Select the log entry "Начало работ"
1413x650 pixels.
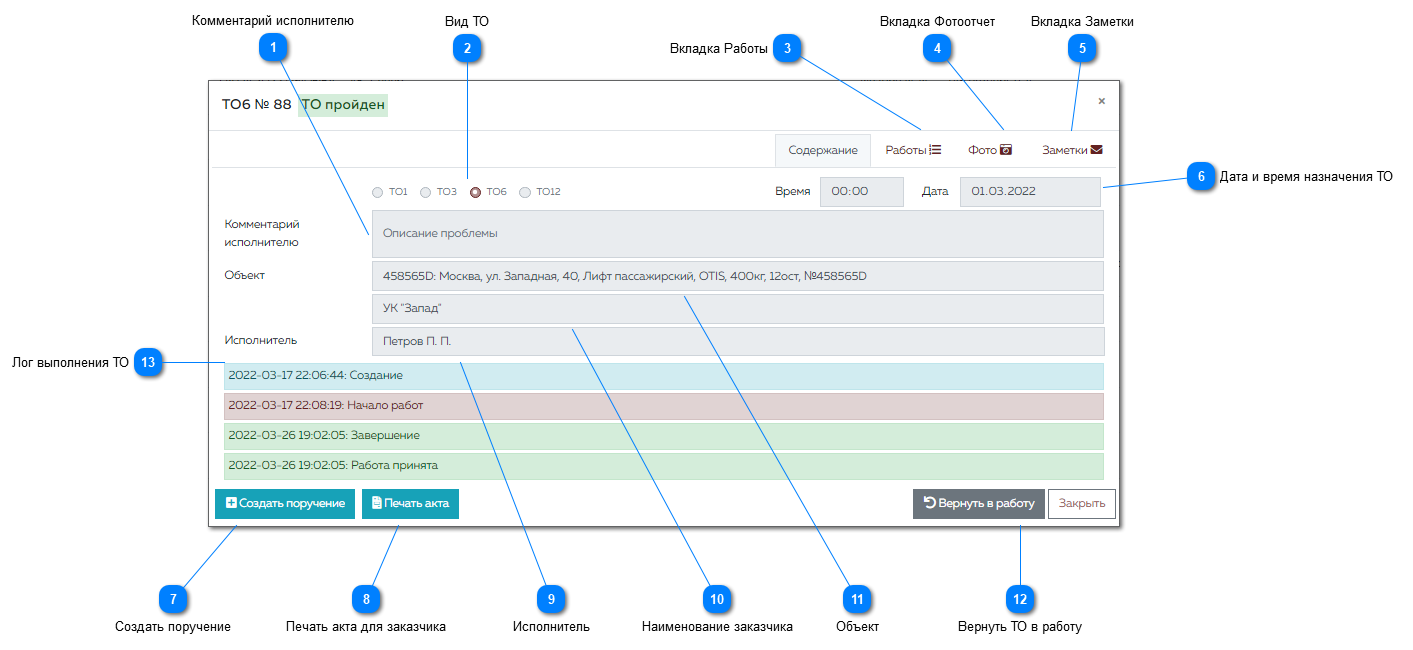664,406
